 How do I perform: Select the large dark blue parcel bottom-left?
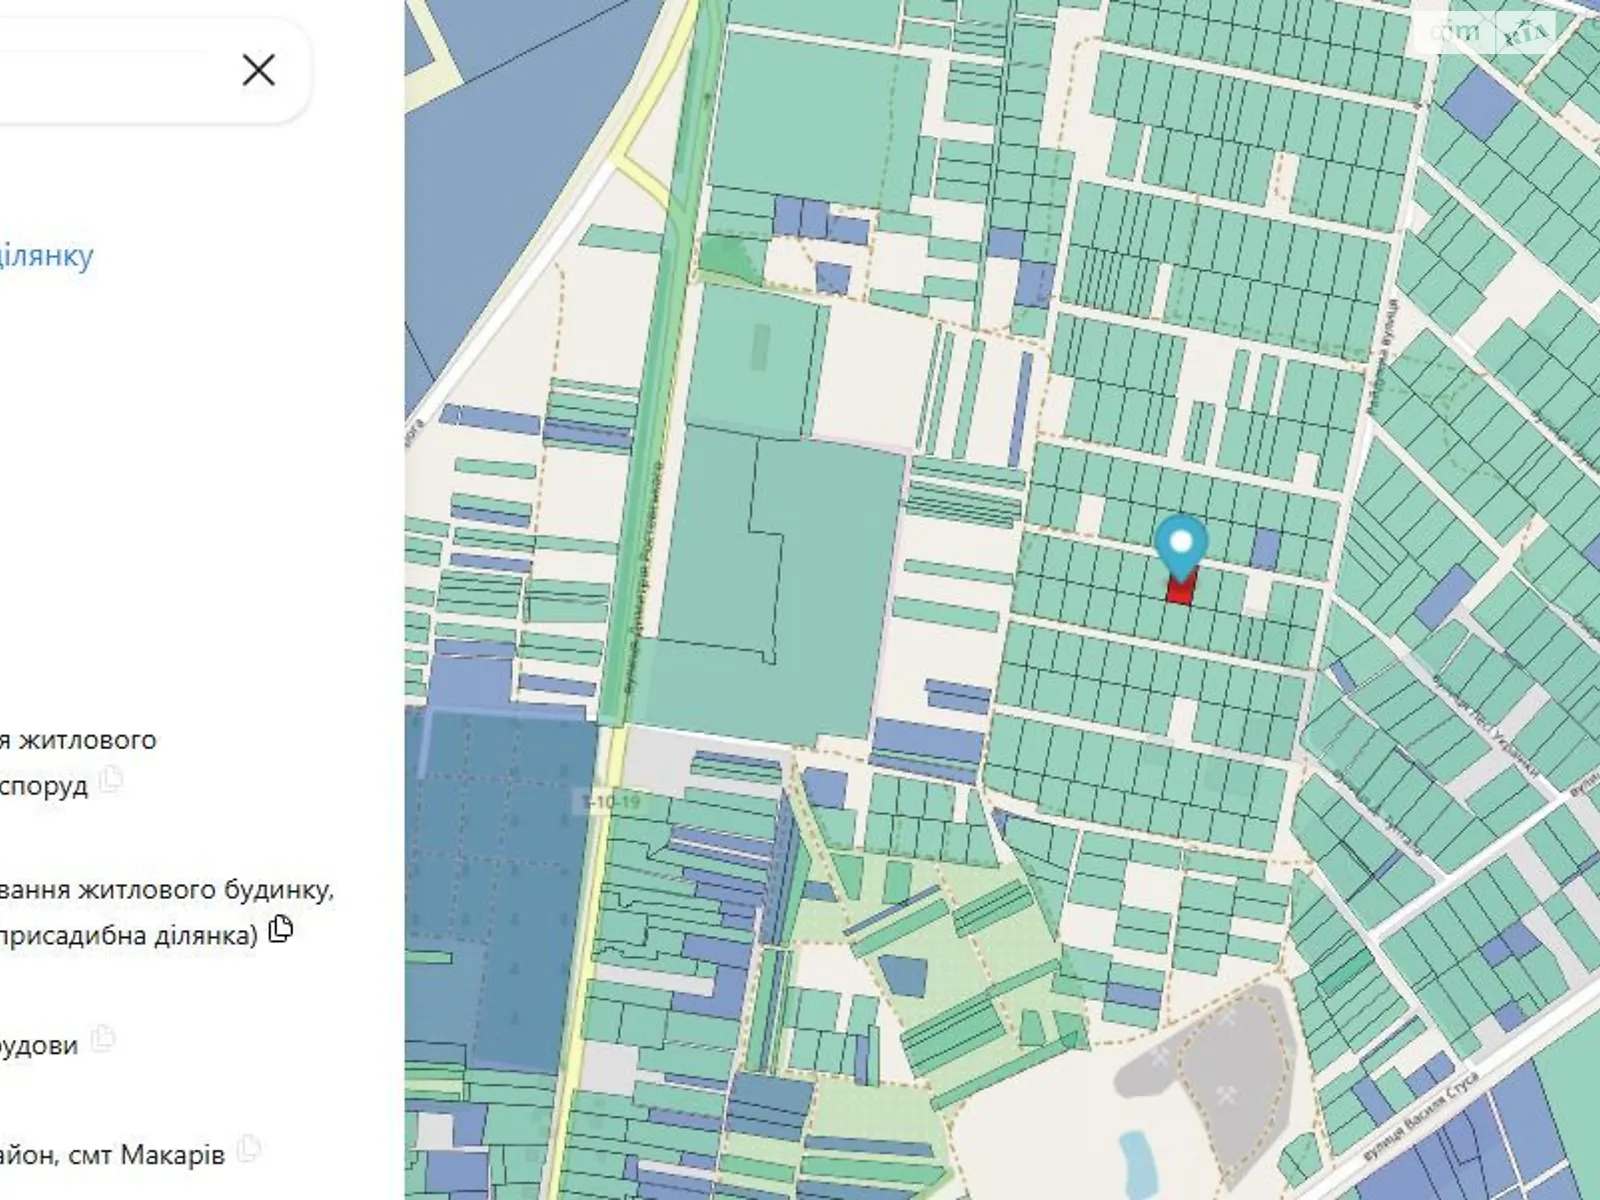(500, 880)
